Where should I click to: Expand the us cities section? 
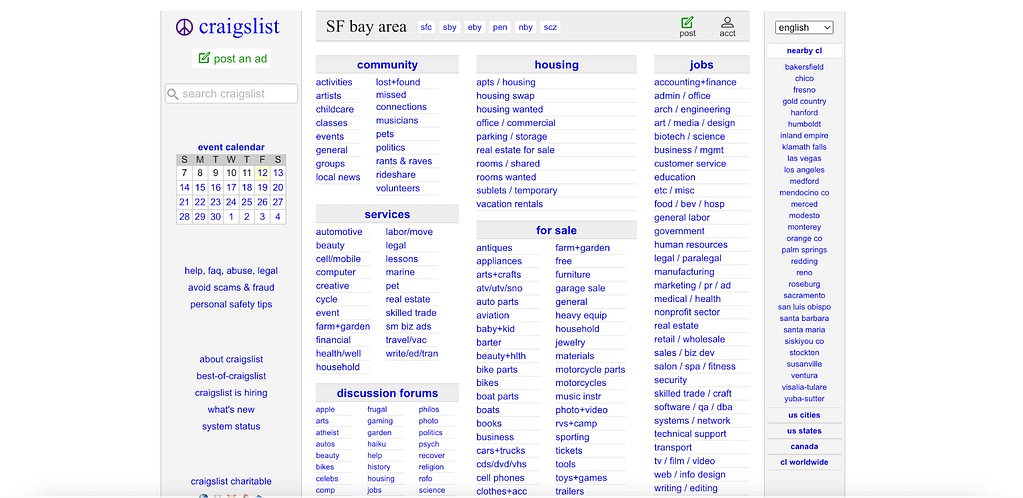tap(804, 415)
